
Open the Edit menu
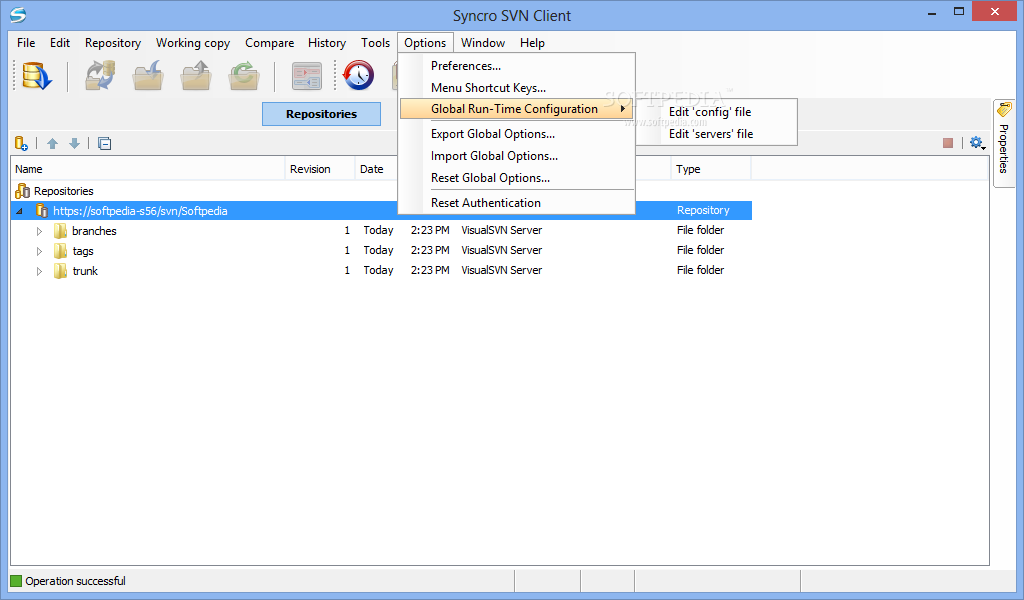click(59, 42)
